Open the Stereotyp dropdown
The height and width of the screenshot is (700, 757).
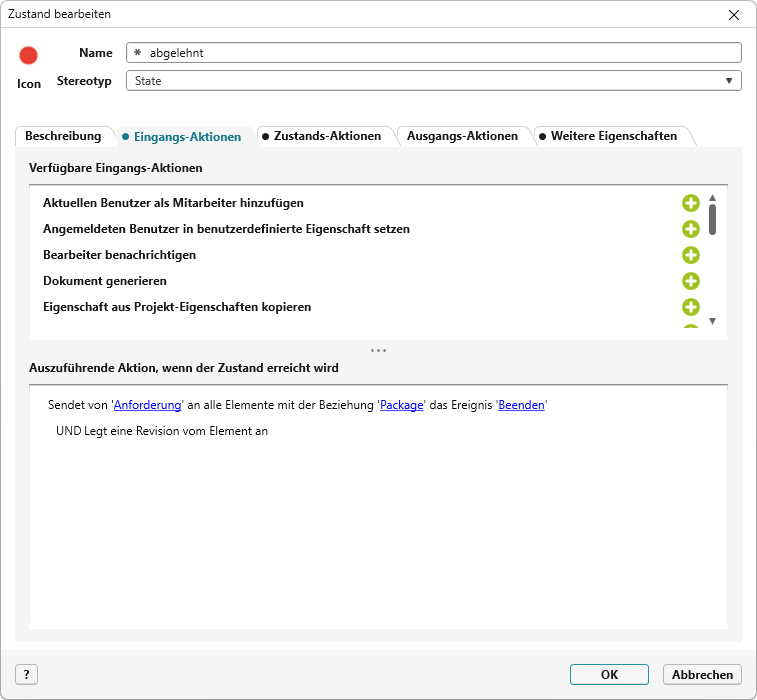point(433,81)
